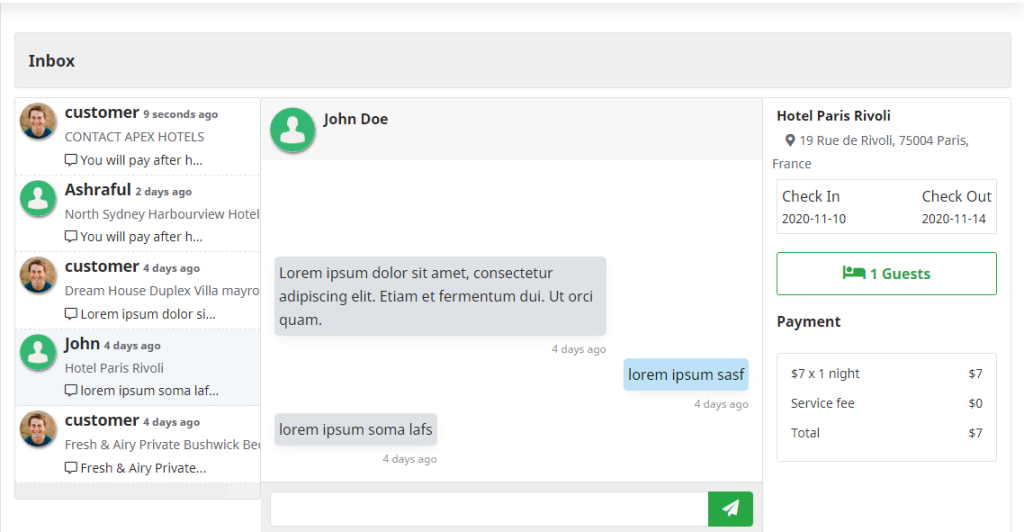Viewport: 1024px width, 532px height.
Task: Select the Fresh & Airy Private Bushwick conversation
Action: click(x=161, y=445)
